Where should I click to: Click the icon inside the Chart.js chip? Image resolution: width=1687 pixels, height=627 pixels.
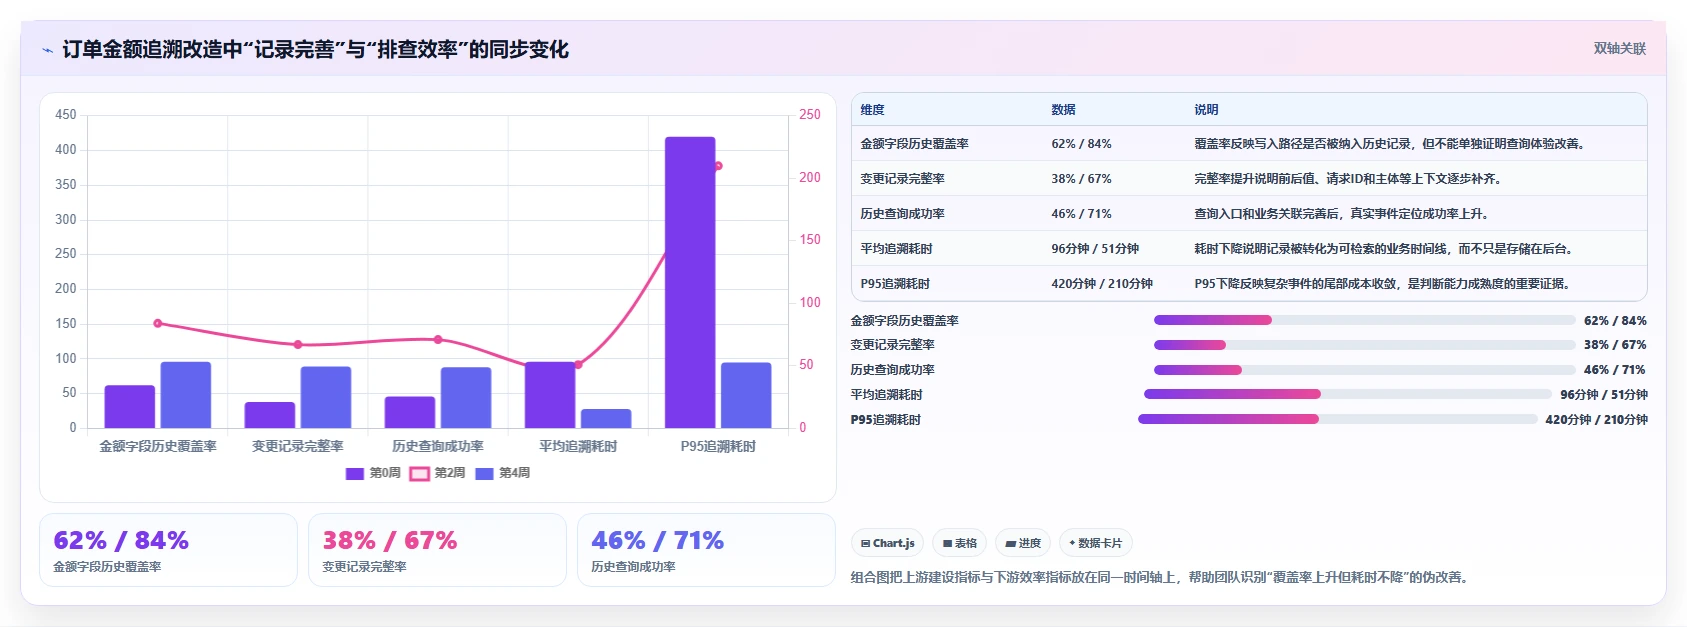tap(866, 544)
